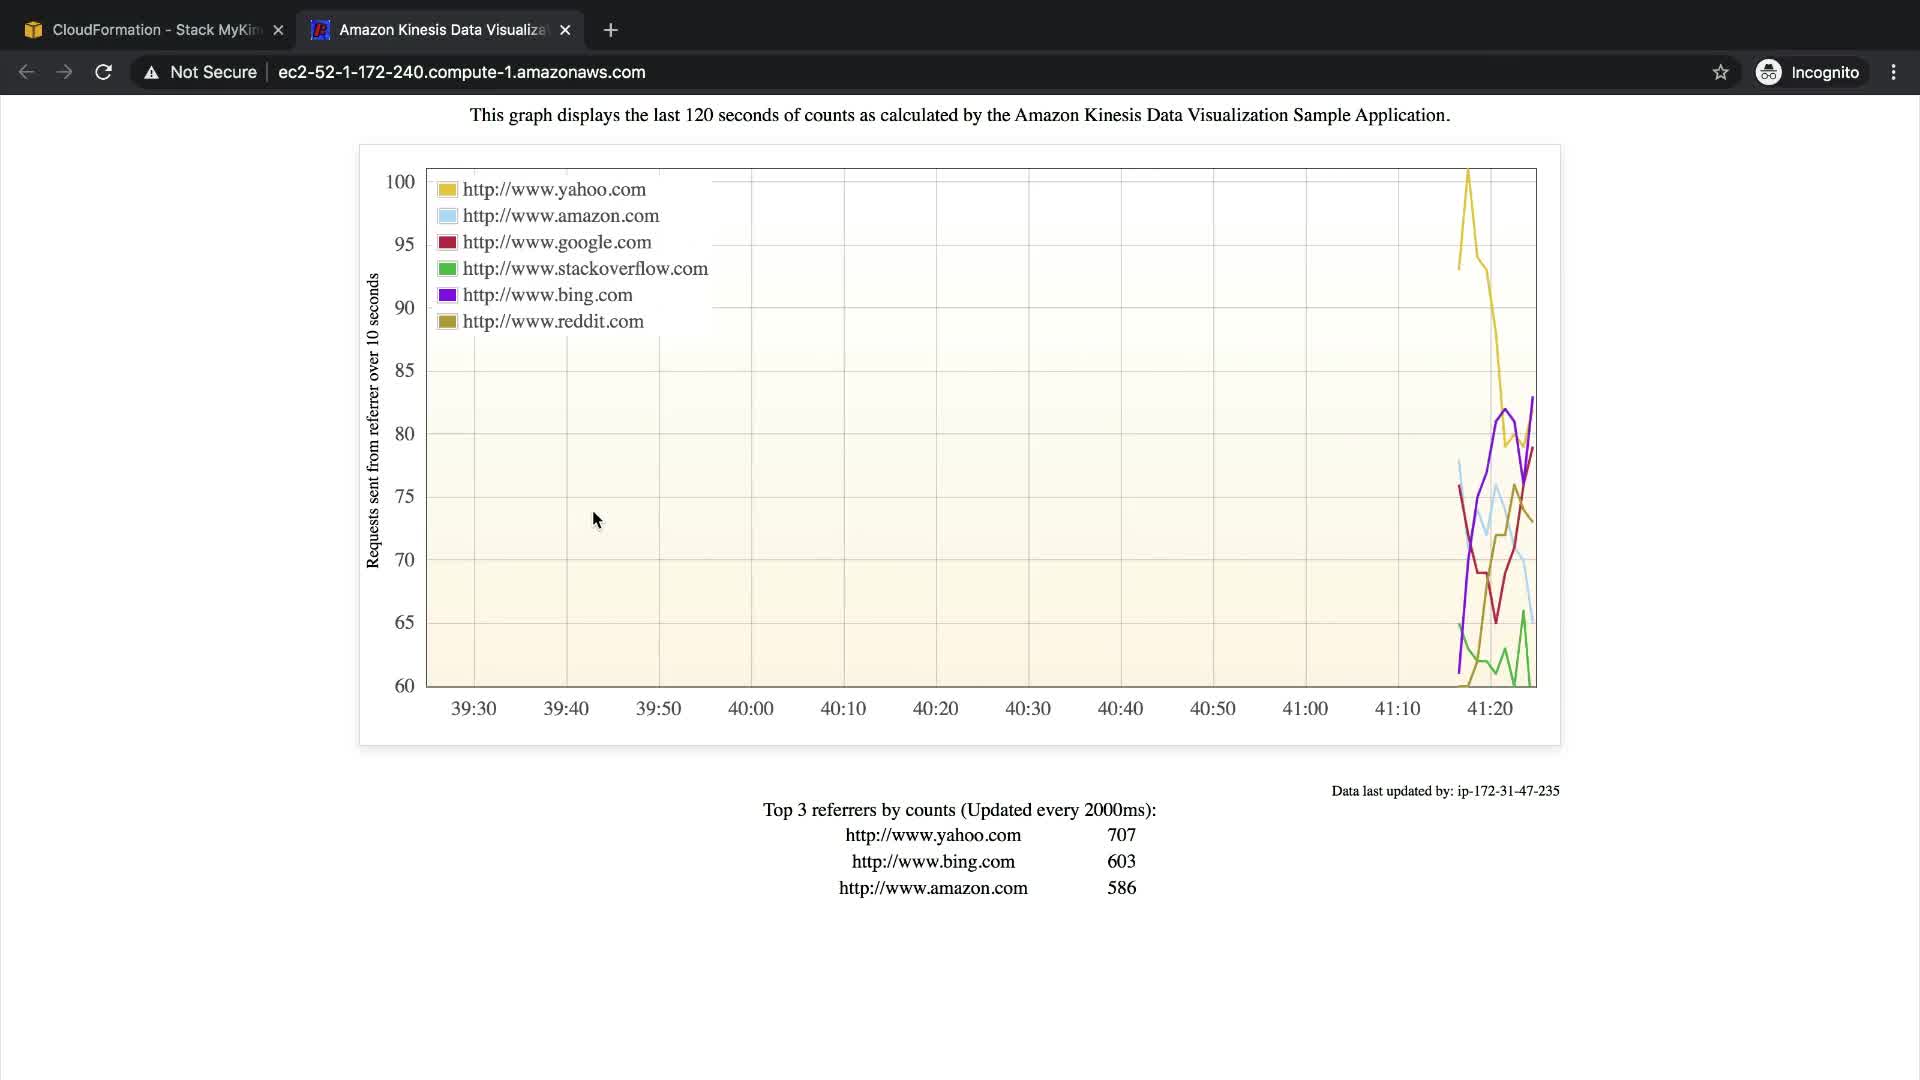Click the 41:20 time axis label
Viewport: 1920px width, 1080px height.
(x=1489, y=709)
